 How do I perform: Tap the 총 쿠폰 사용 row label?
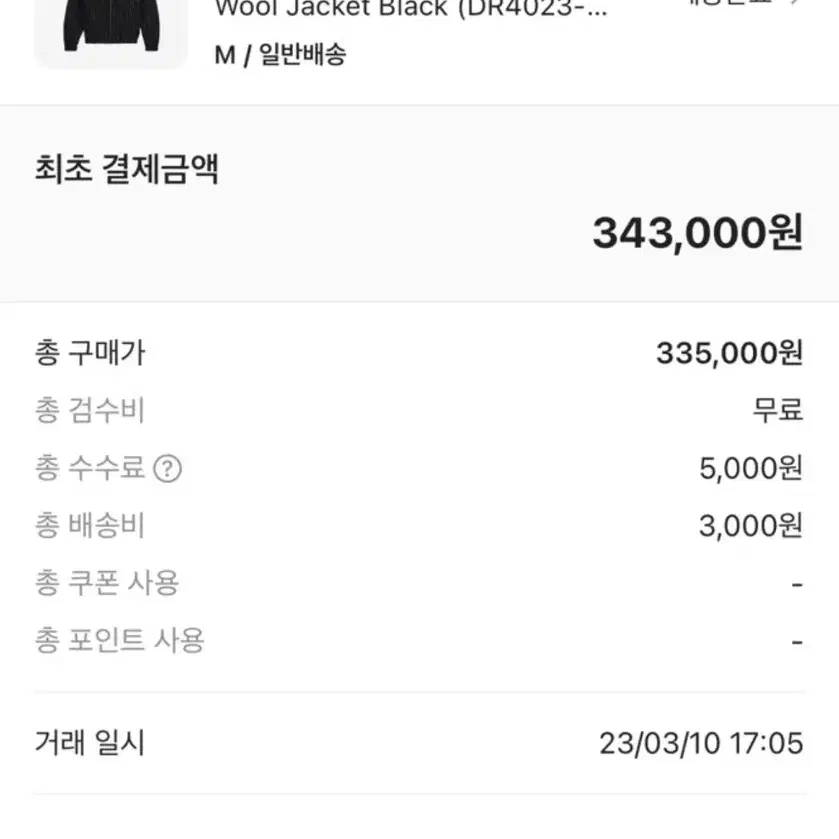pyautogui.click(x=107, y=583)
